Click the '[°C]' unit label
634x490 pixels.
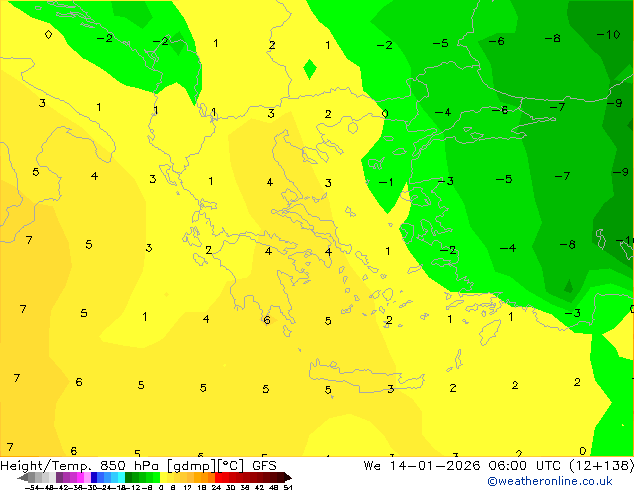point(231,466)
